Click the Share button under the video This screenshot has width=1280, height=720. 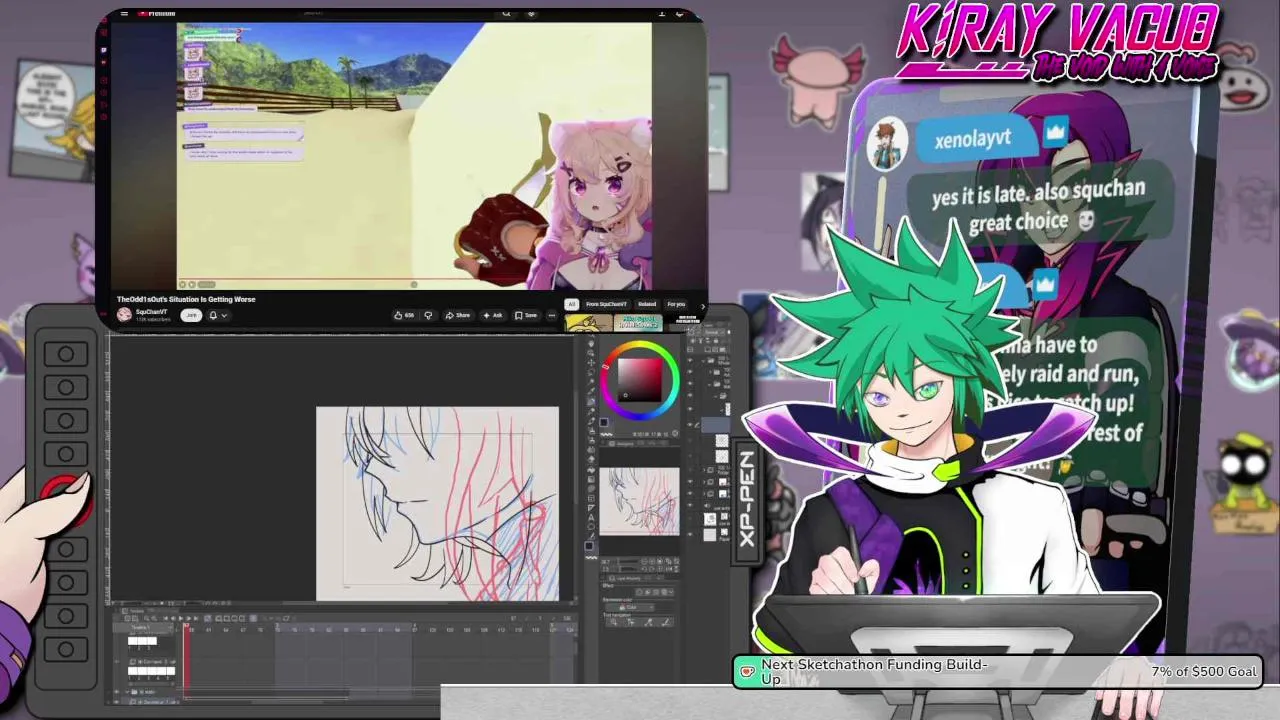(x=458, y=315)
